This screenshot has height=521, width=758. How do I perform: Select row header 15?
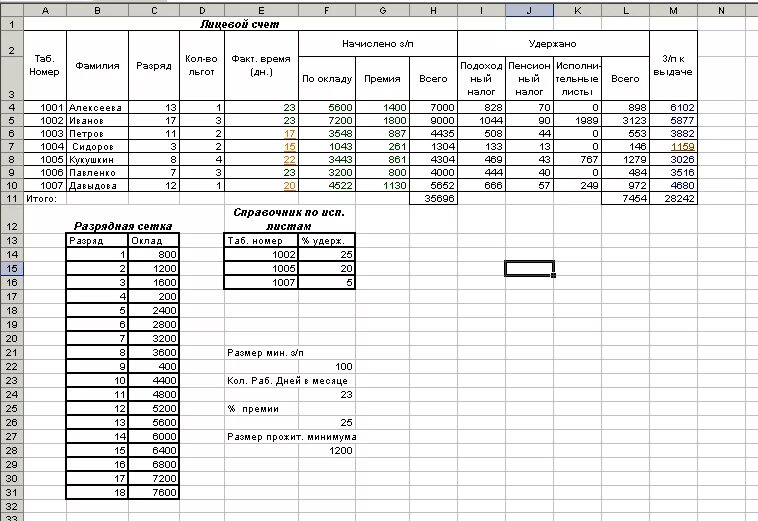(12, 269)
